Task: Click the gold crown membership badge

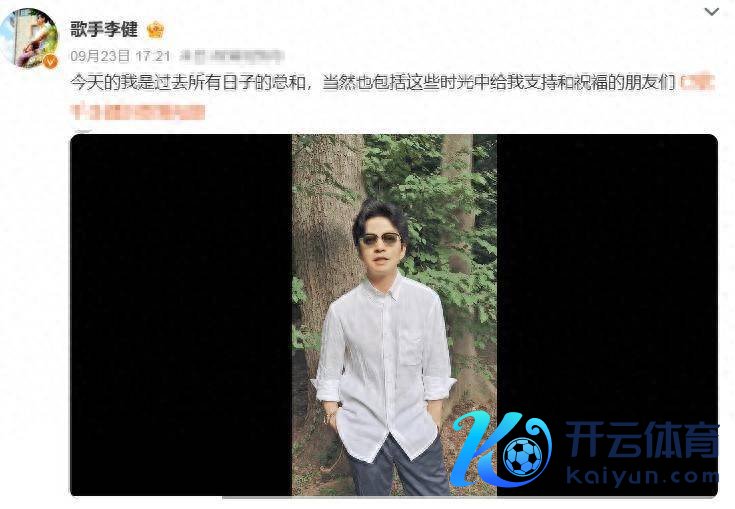Action: pos(155,30)
